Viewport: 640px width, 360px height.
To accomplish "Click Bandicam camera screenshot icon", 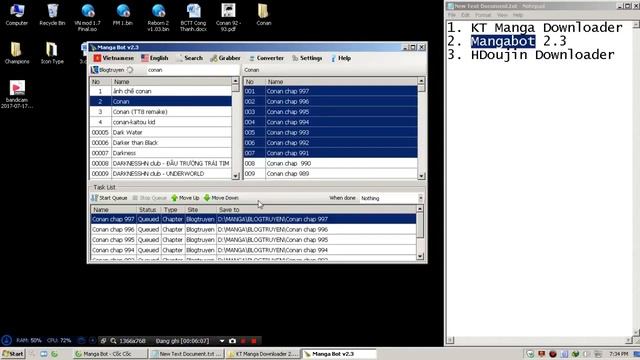I will pos(232,341).
